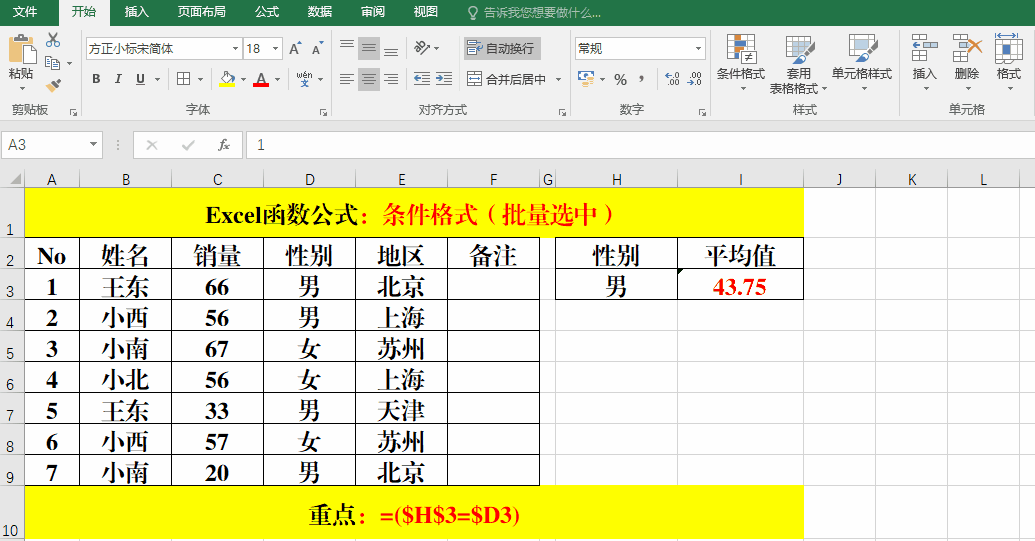Click the Align Right icon
Image resolution: width=1035 pixels, height=541 pixels.
point(391,79)
